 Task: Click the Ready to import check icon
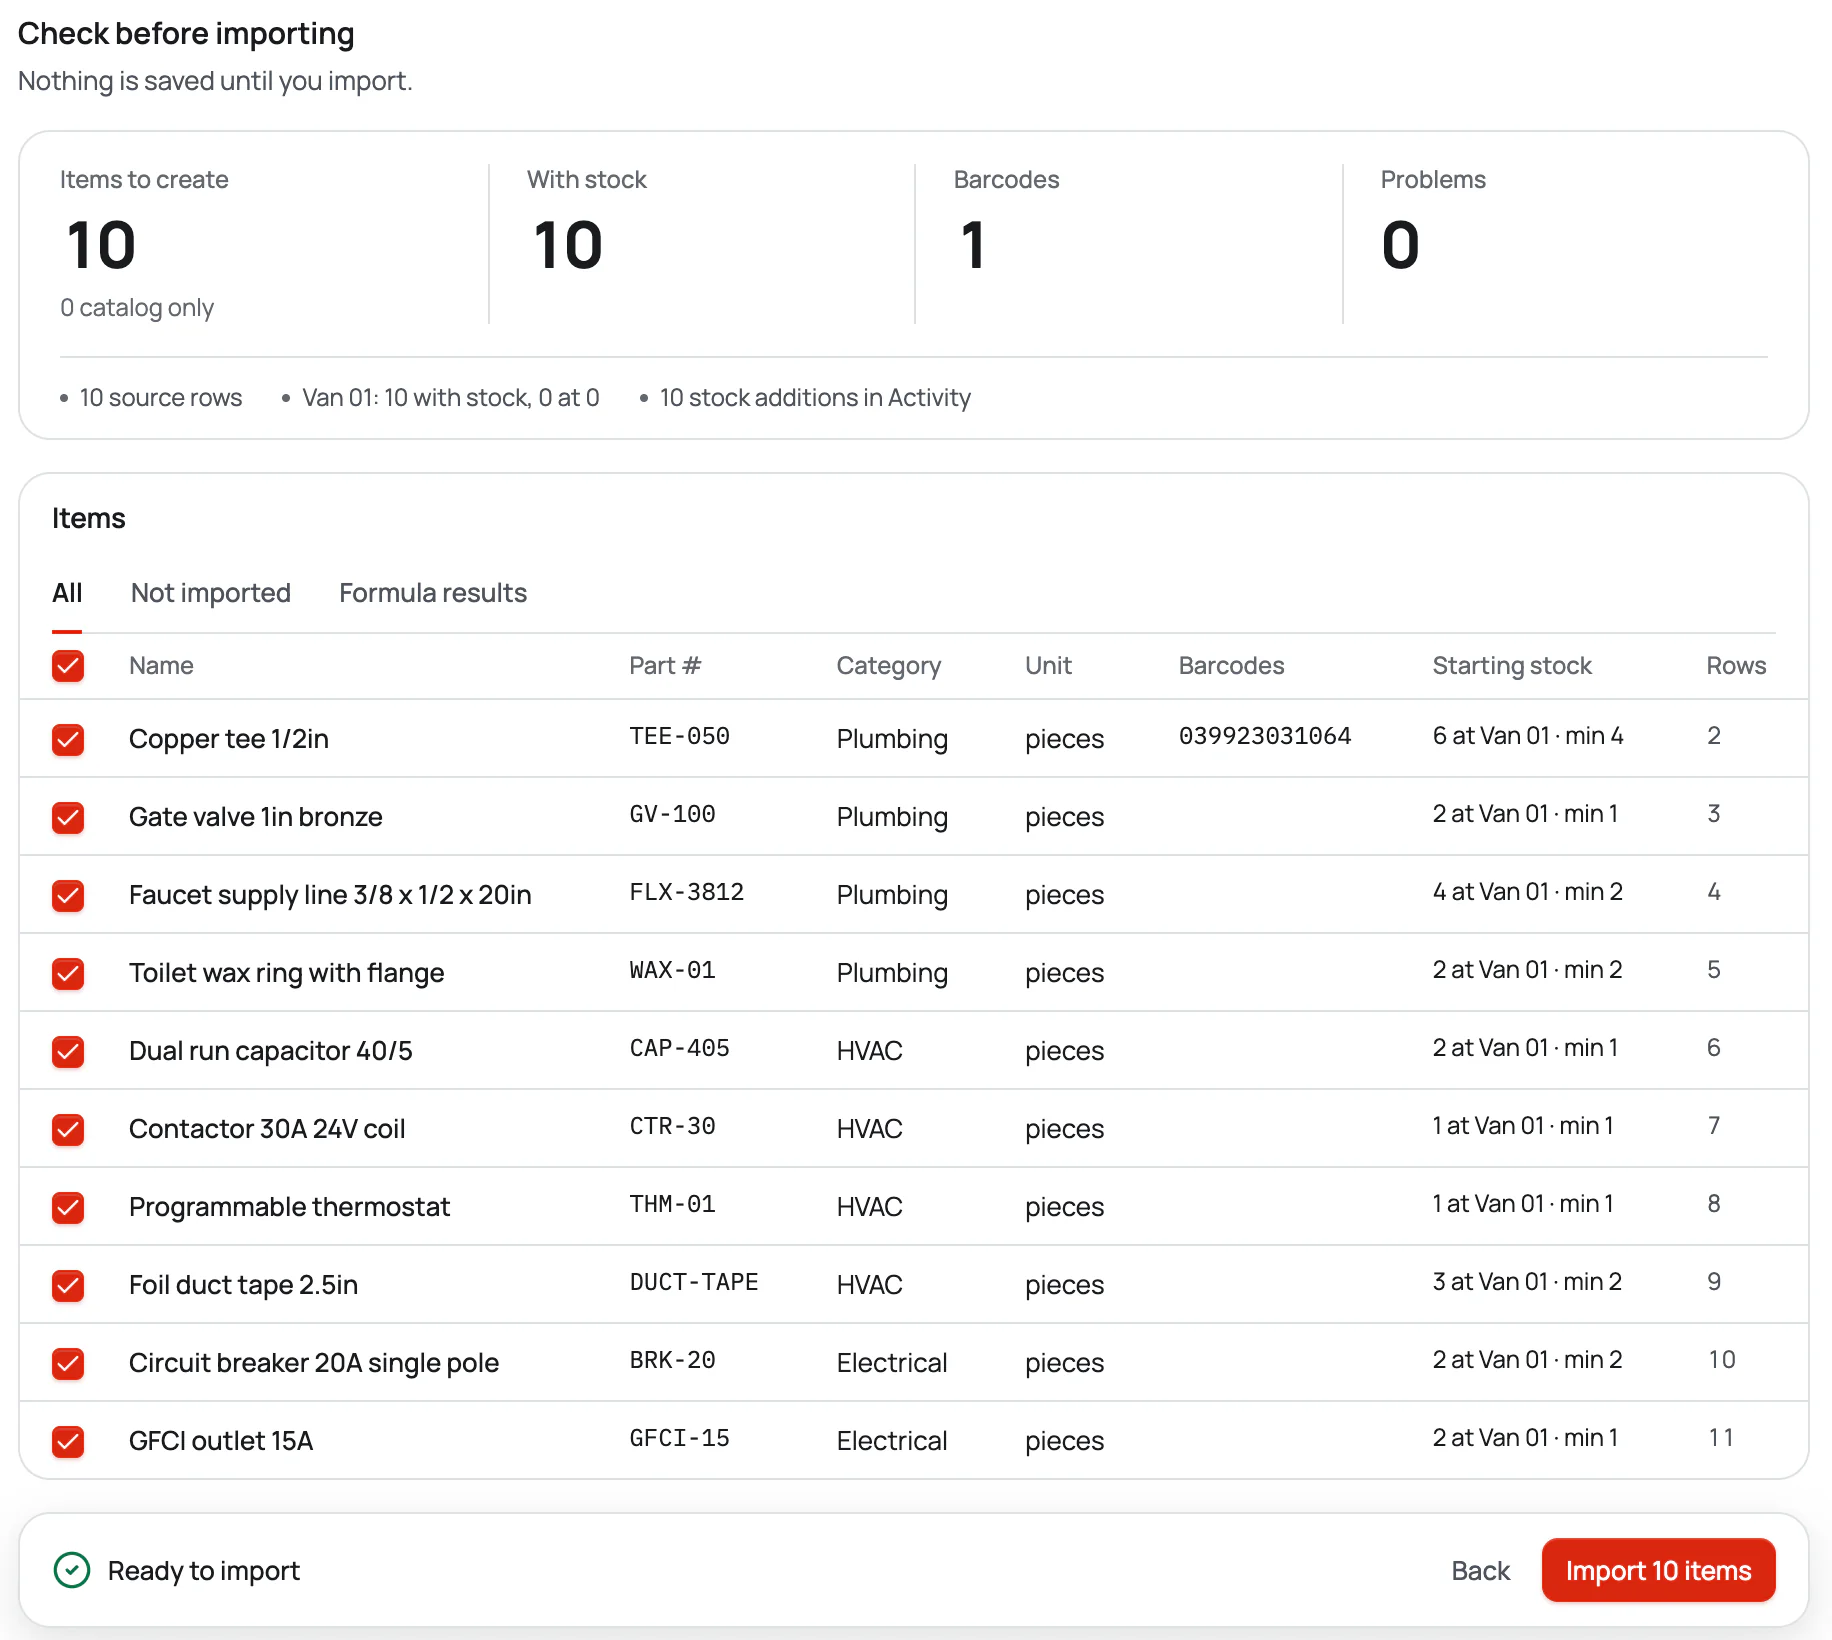tap(72, 1571)
